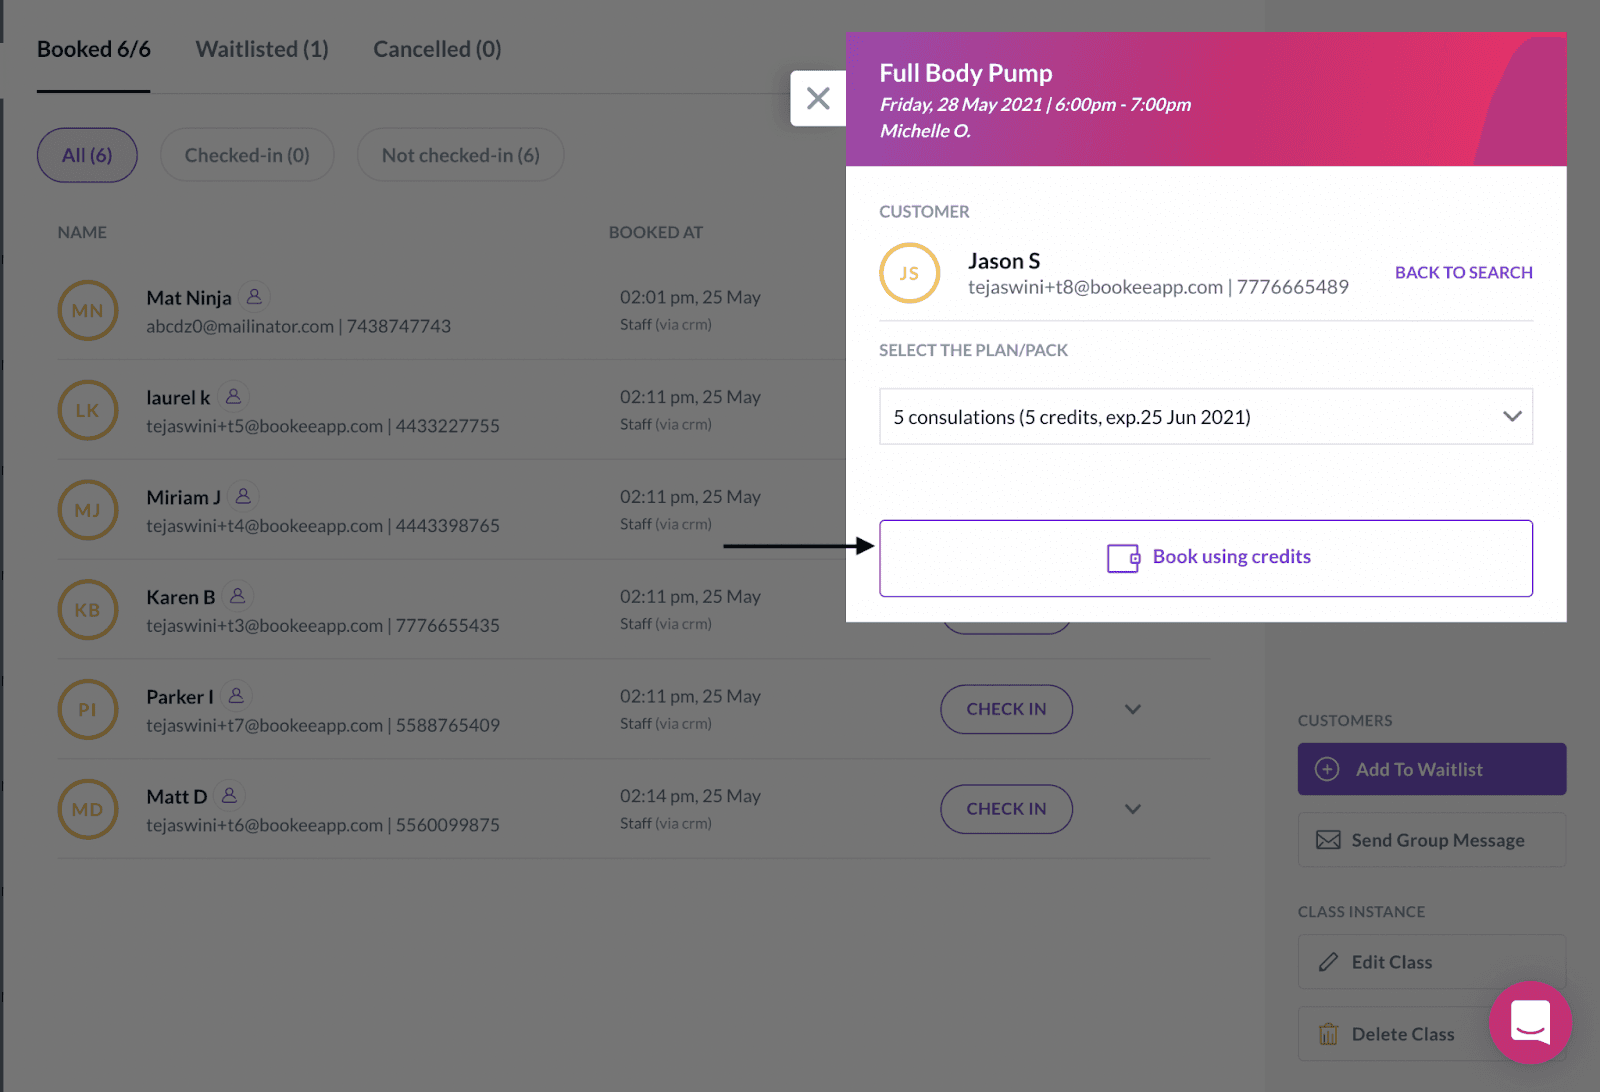Check in Matt D
Screen dimensions: 1600x1092
point(1006,809)
